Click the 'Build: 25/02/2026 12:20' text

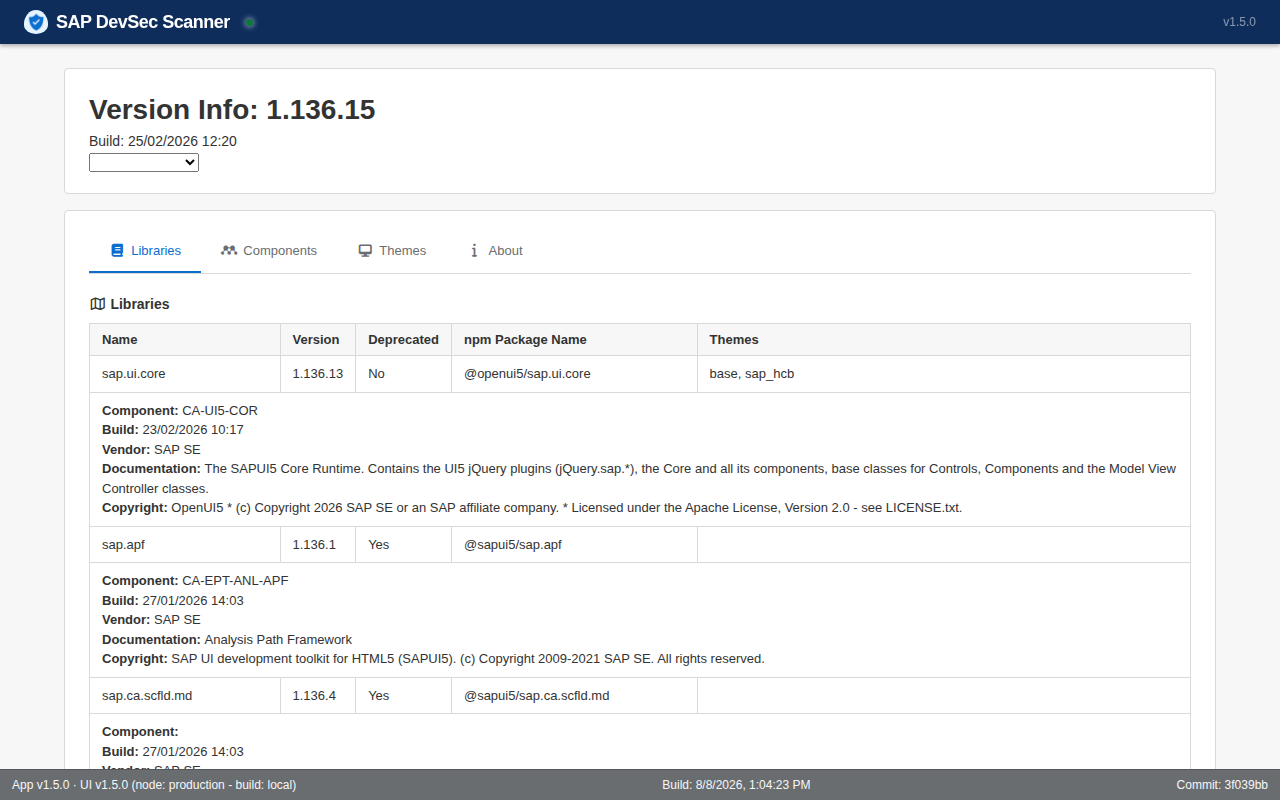click(163, 141)
